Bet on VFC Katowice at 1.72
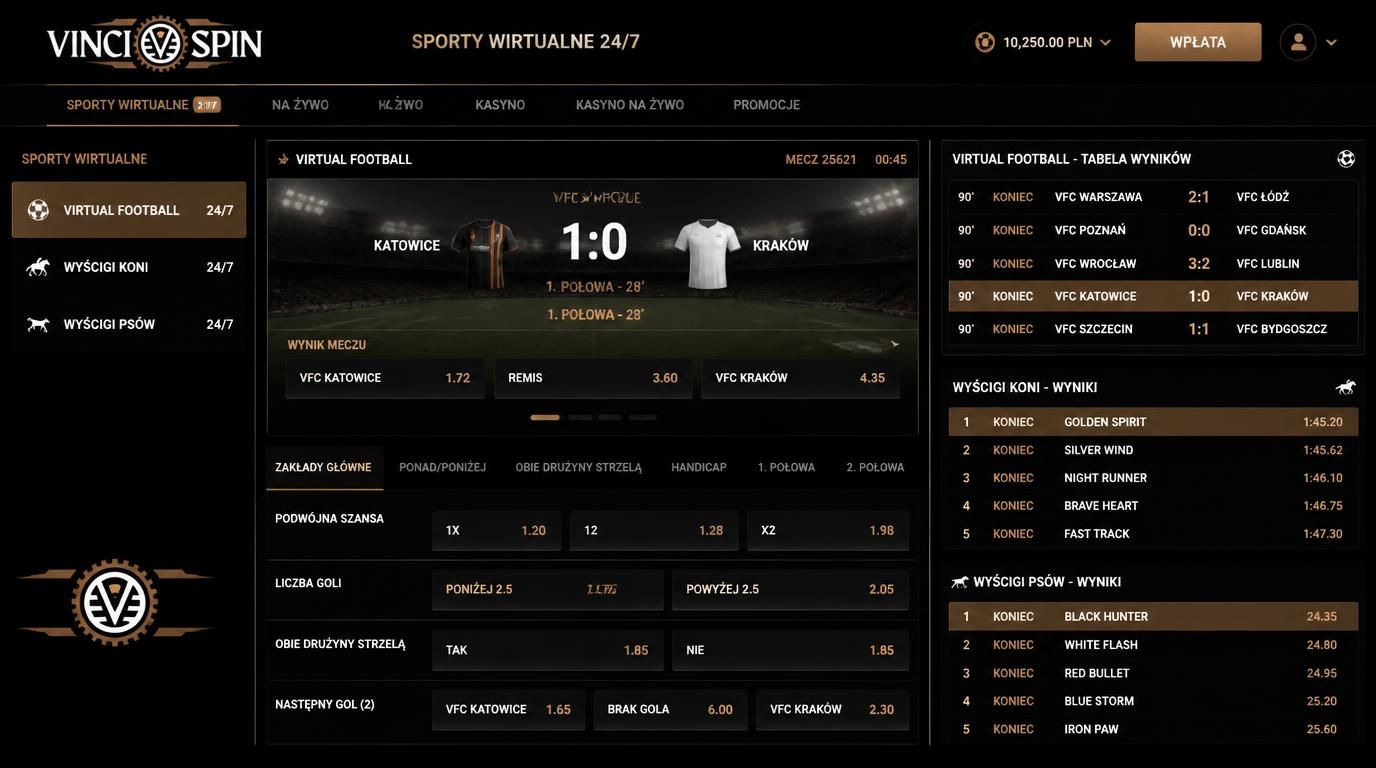The width and height of the screenshot is (1376, 768). point(385,378)
